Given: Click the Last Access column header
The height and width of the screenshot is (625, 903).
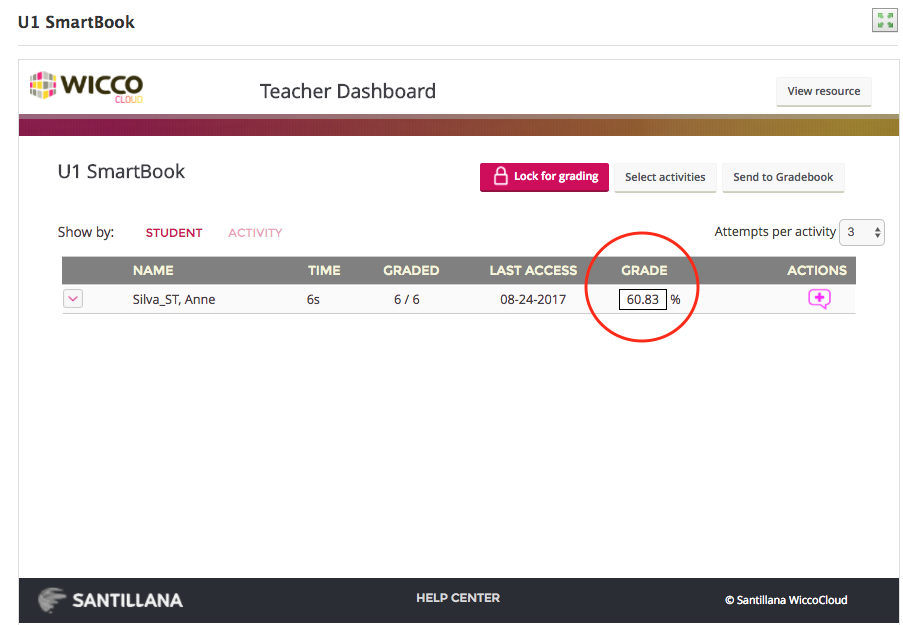Looking at the screenshot, I should click(x=533, y=270).
